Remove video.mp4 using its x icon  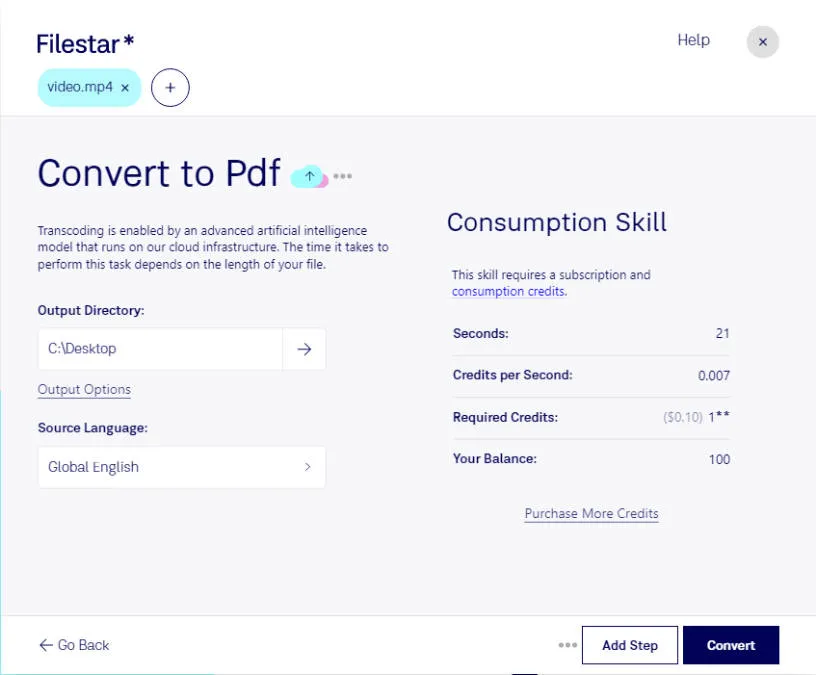pyautogui.click(x=125, y=88)
